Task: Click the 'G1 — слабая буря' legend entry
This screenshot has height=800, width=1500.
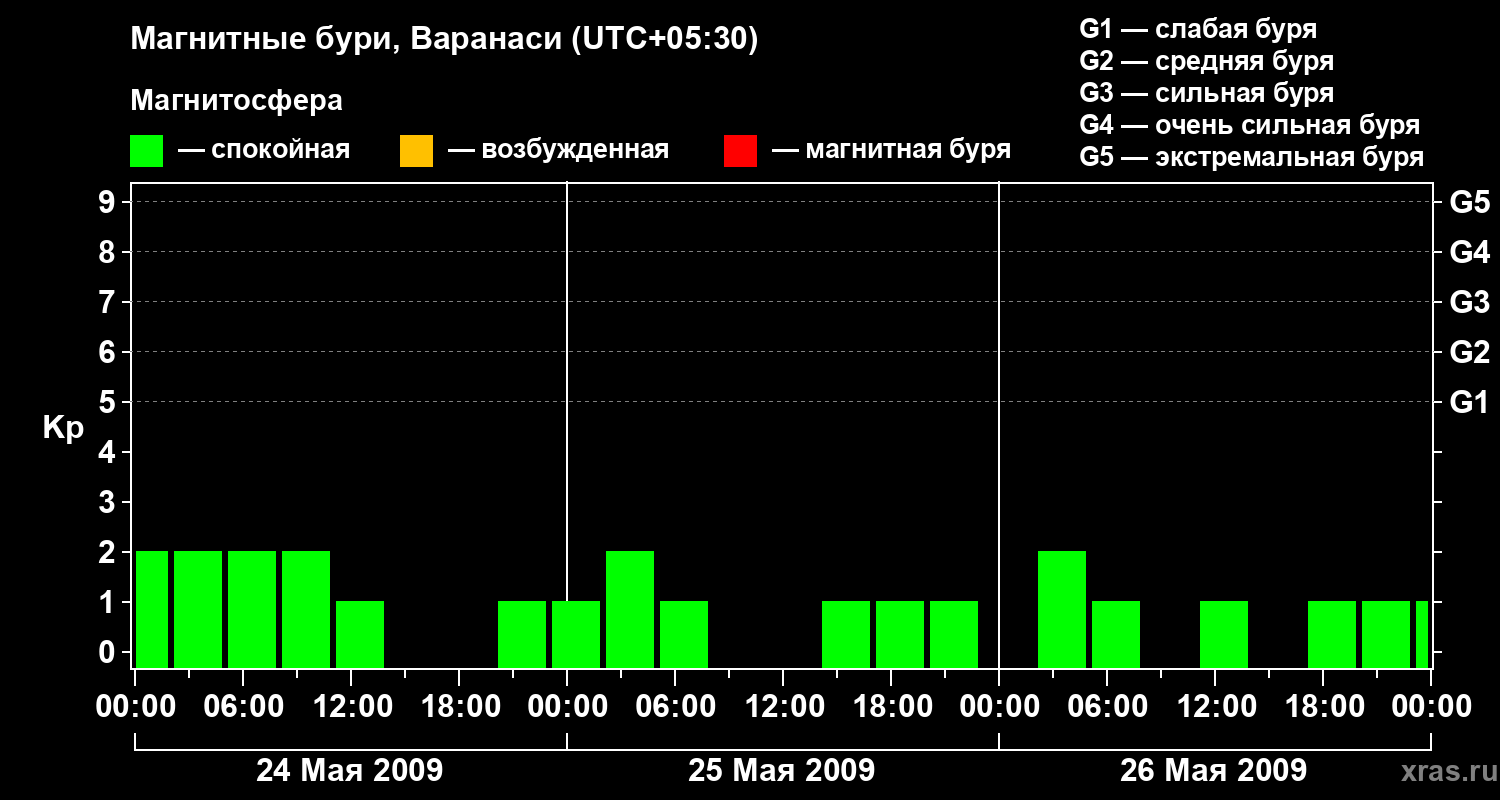Action: click(1198, 29)
